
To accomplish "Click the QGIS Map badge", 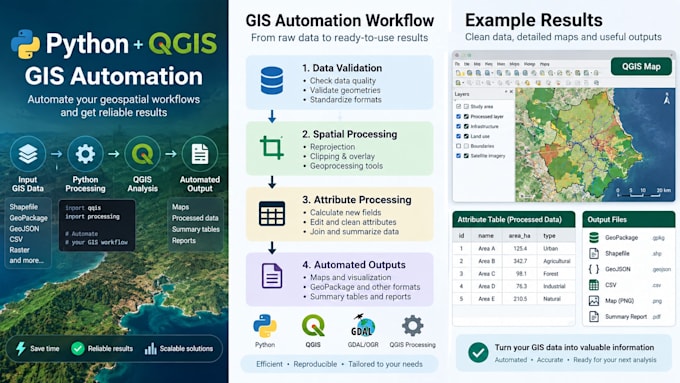I will point(641,66).
